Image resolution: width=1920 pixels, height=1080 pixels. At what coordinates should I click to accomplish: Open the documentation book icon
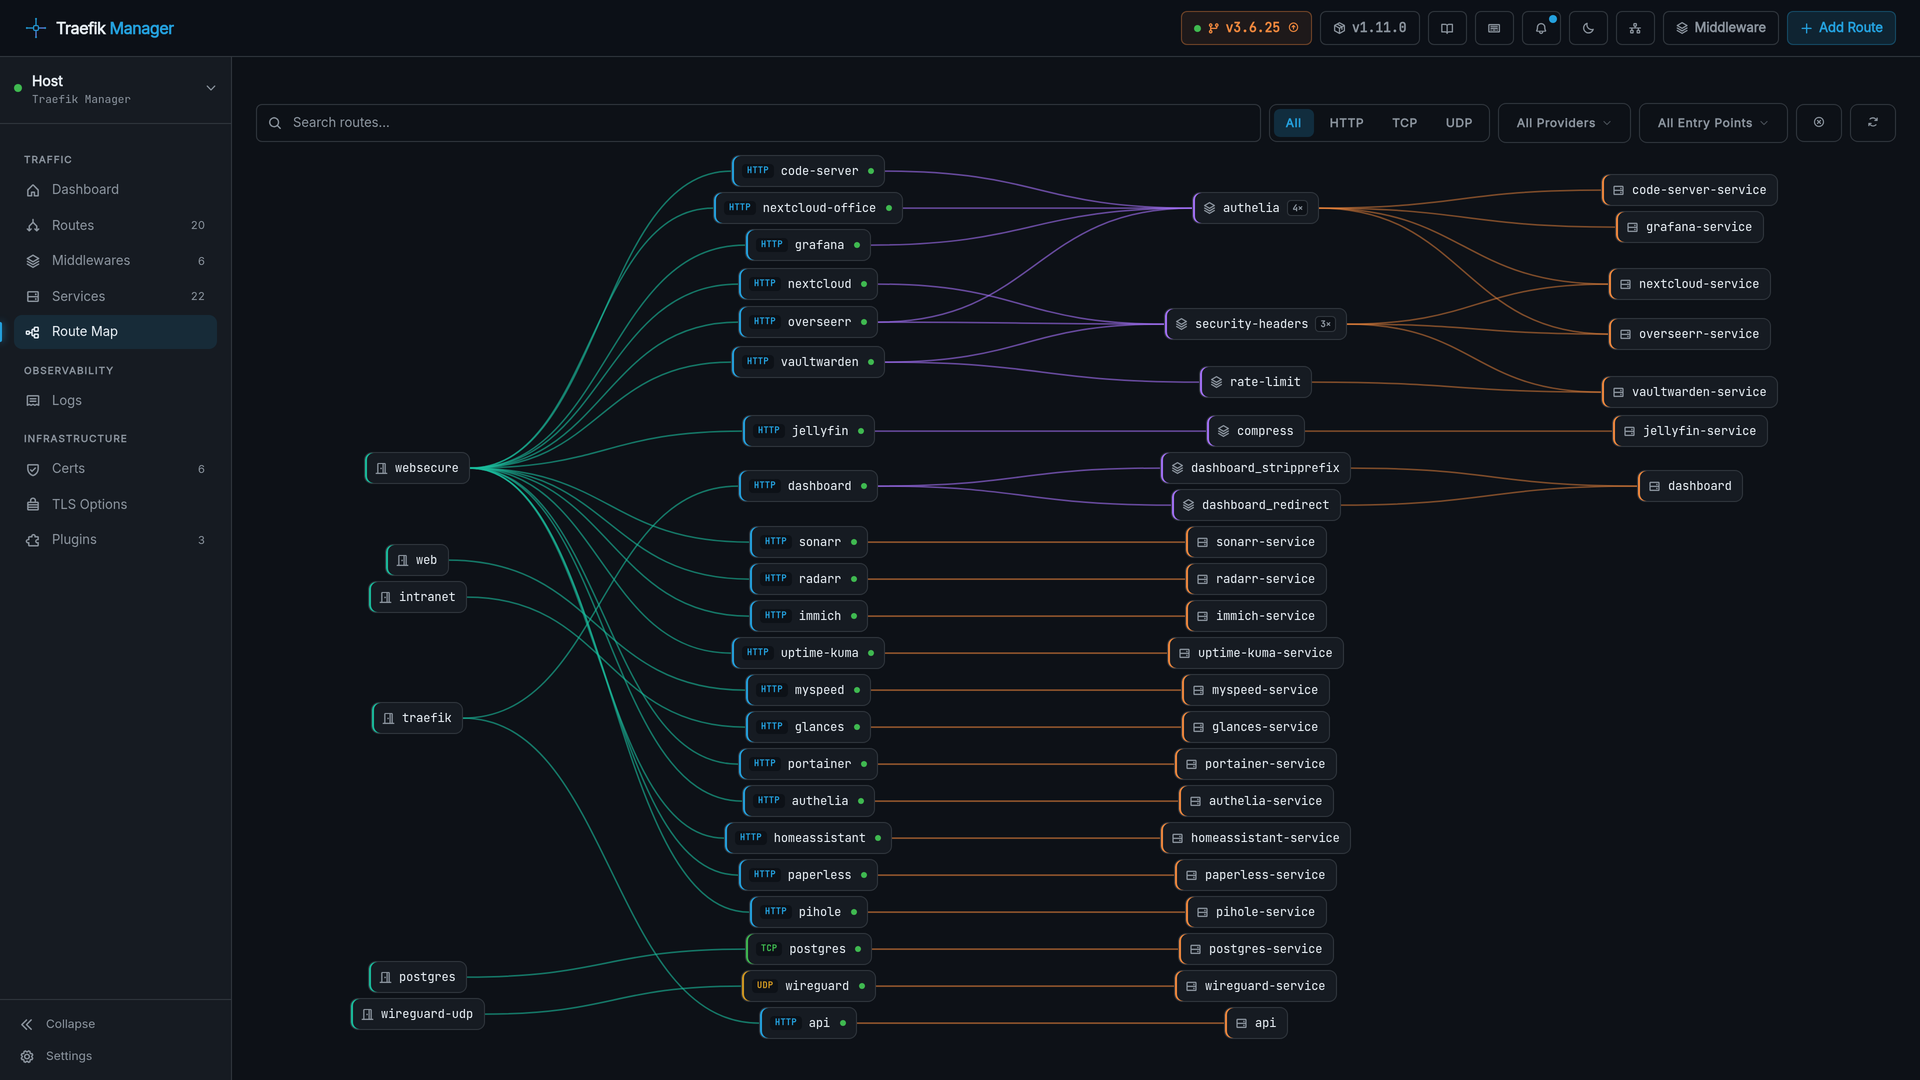click(1447, 28)
